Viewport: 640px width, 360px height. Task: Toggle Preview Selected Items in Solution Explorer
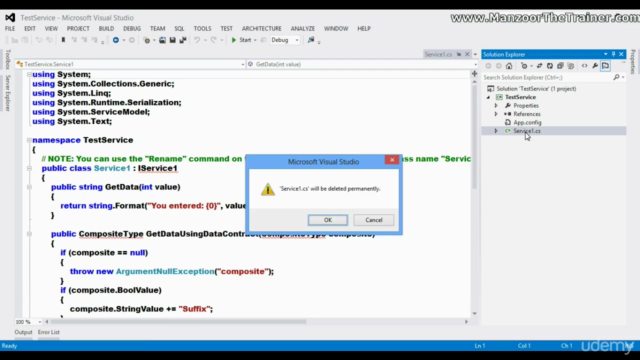click(605, 66)
